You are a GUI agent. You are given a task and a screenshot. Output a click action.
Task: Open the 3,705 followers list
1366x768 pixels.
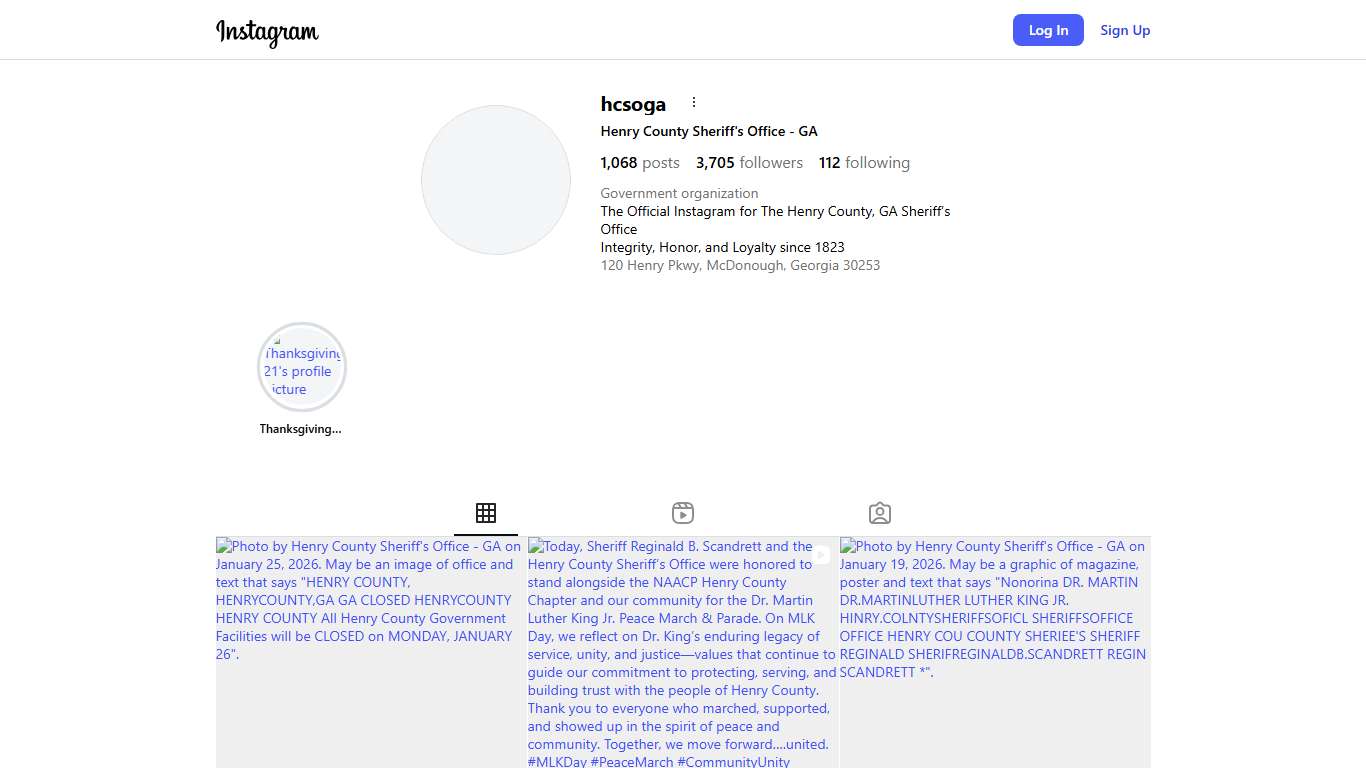(749, 163)
